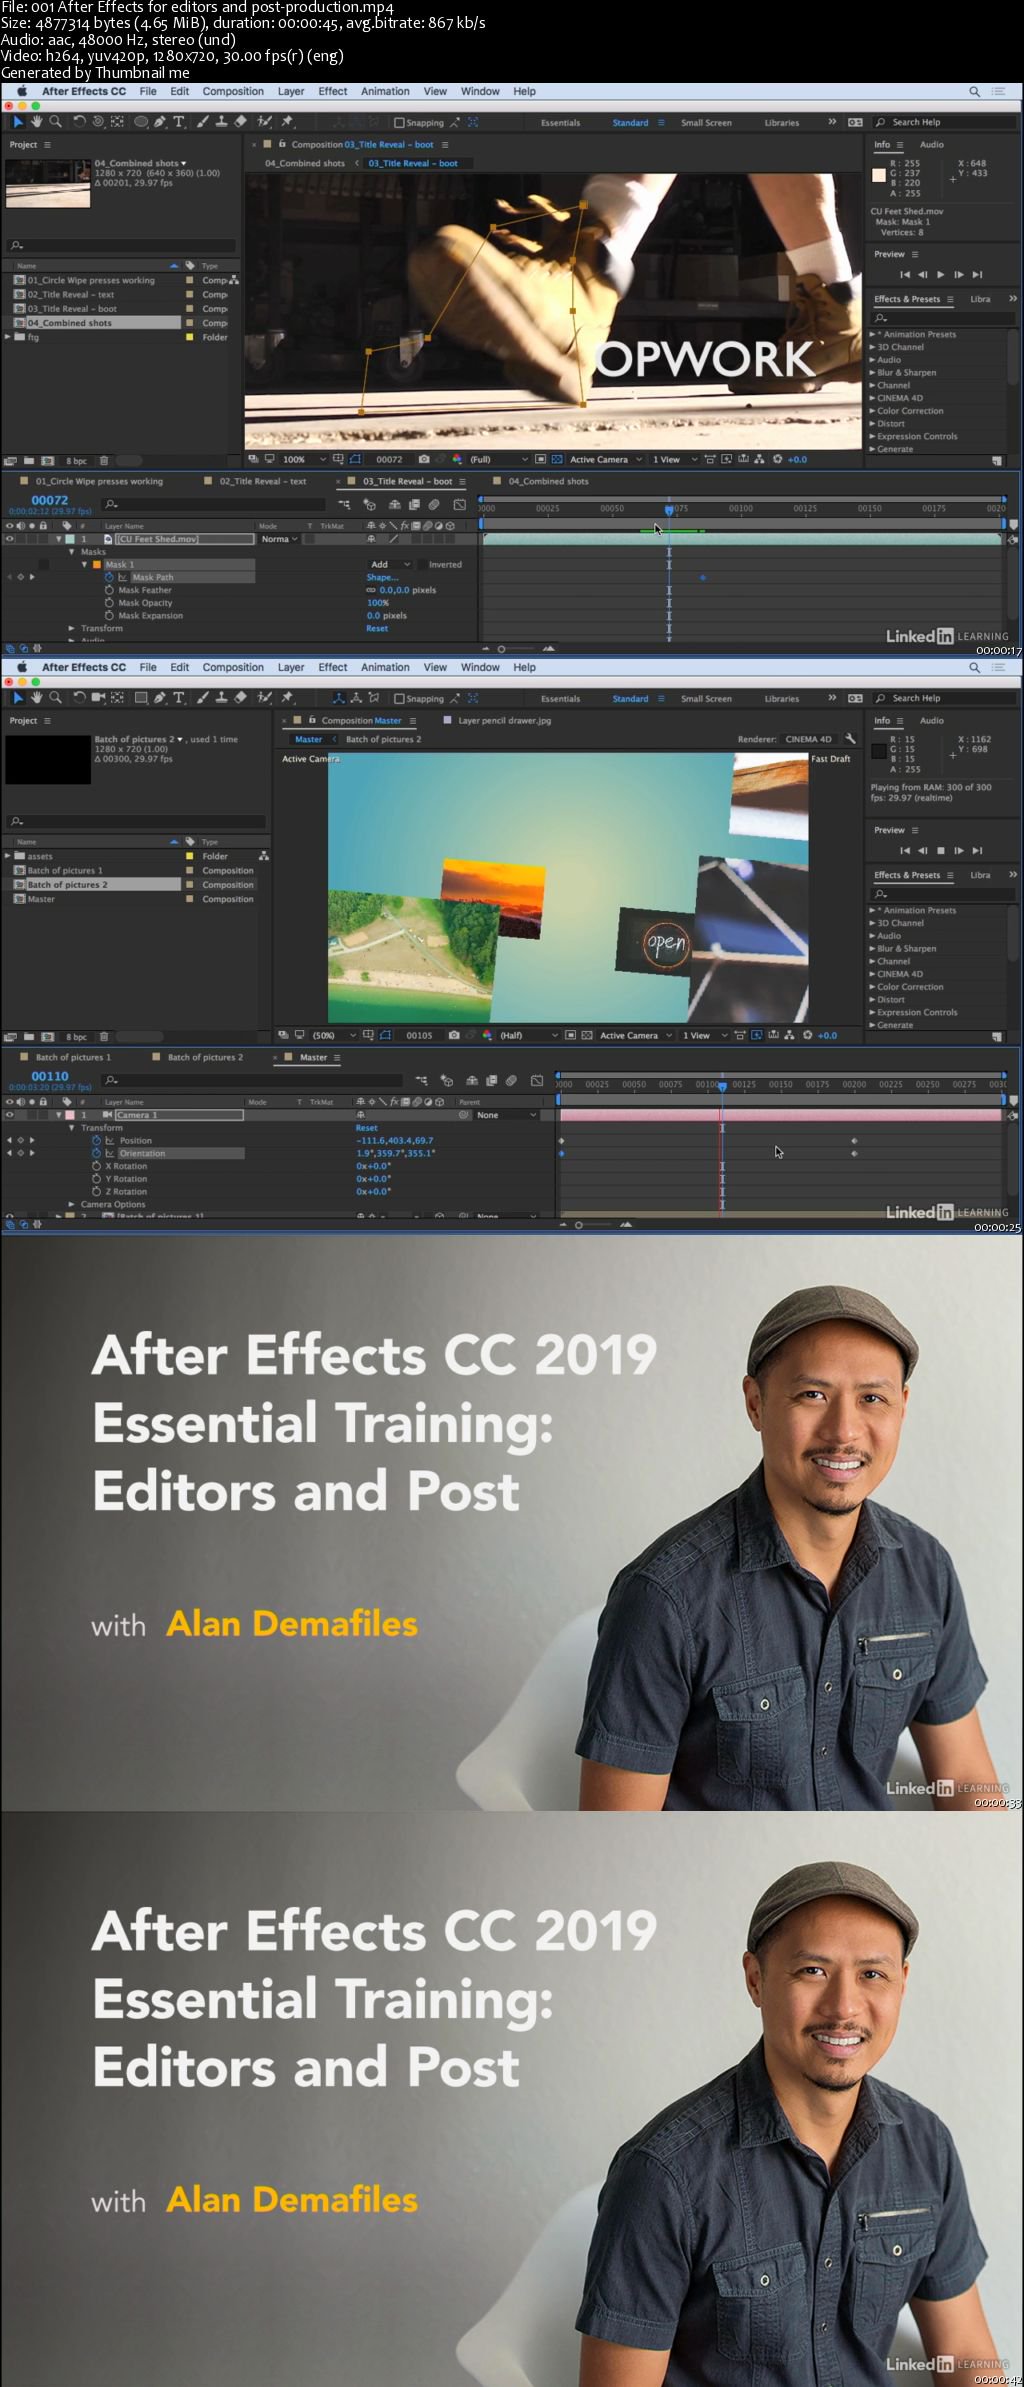The height and width of the screenshot is (2387, 1024).
Task: Click the Stop button in the lower Preview panel
Action: pyautogui.click(x=940, y=850)
